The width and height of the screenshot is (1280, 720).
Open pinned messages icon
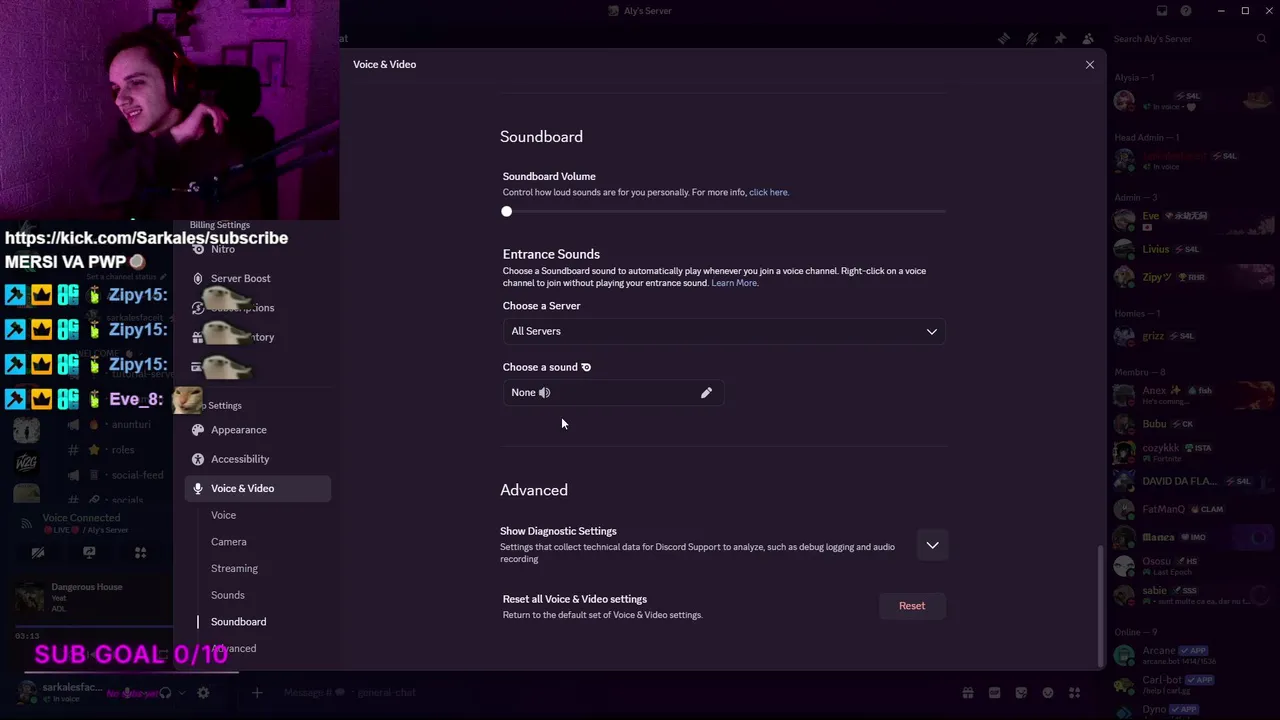(x=1060, y=39)
